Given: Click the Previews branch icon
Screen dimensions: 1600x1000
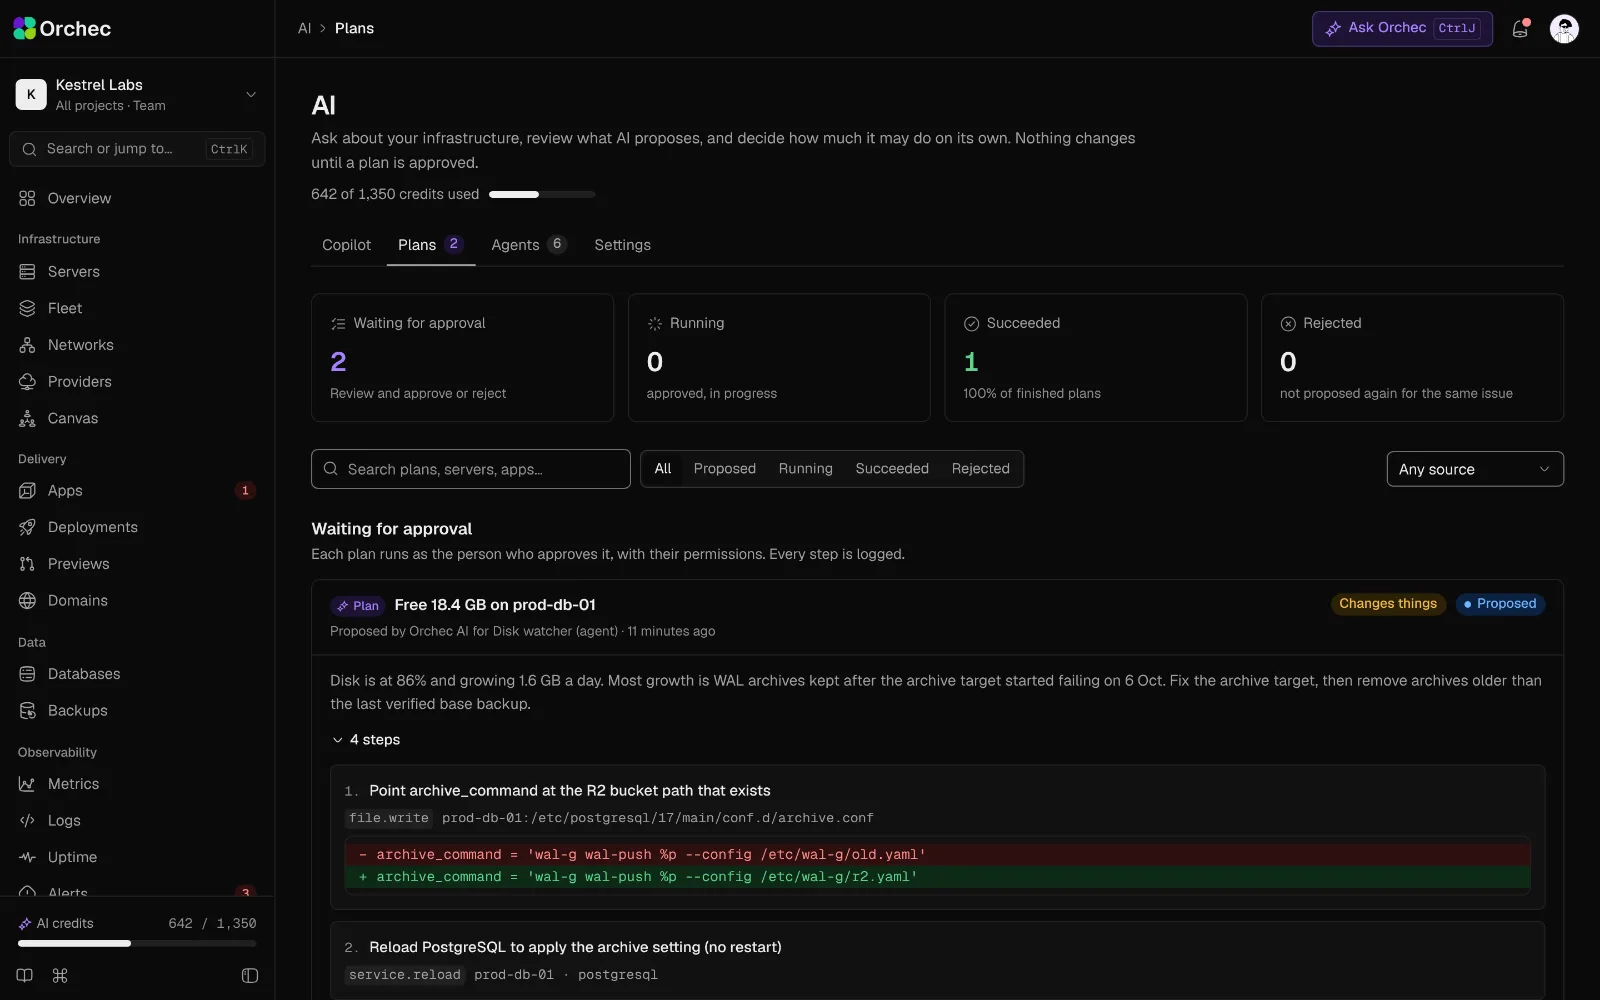Looking at the screenshot, I should (x=27, y=564).
